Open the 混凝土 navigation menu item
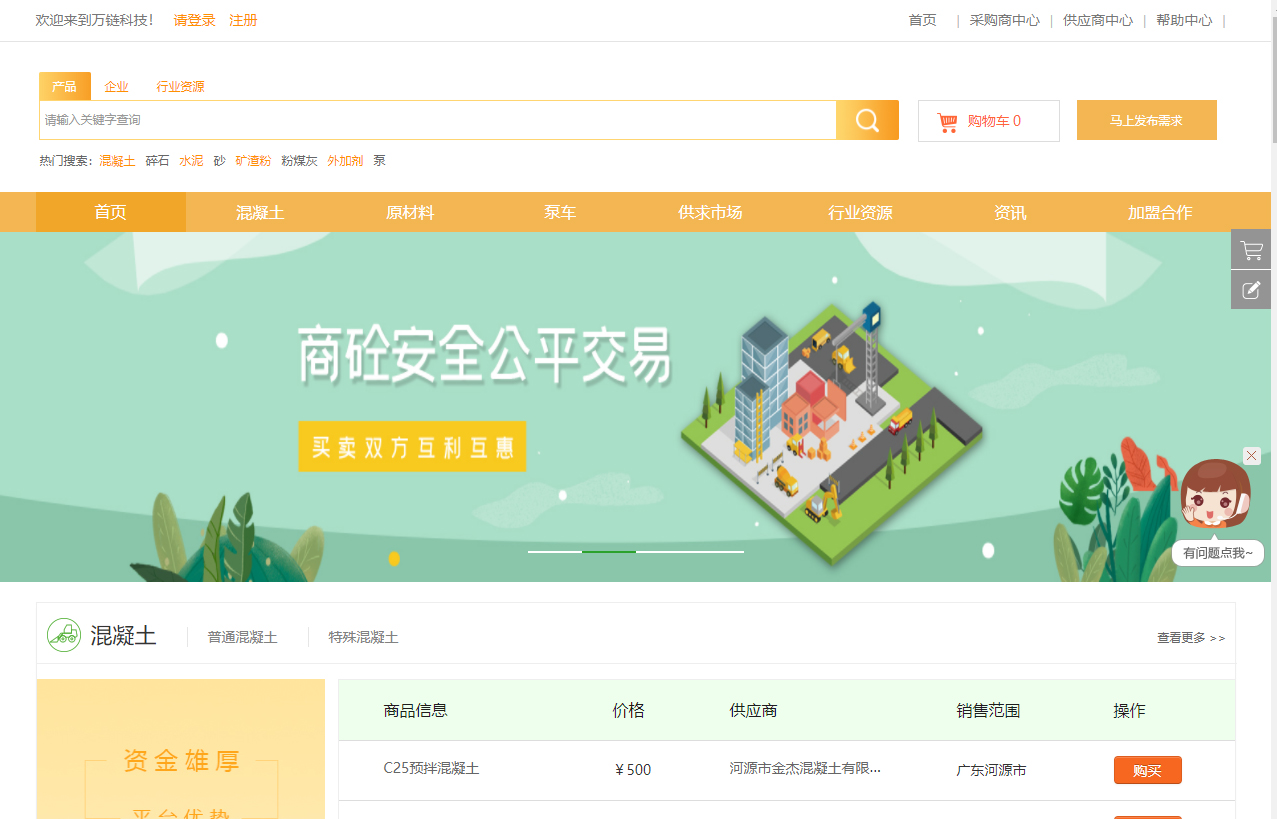The width and height of the screenshot is (1277, 819). 260,212
